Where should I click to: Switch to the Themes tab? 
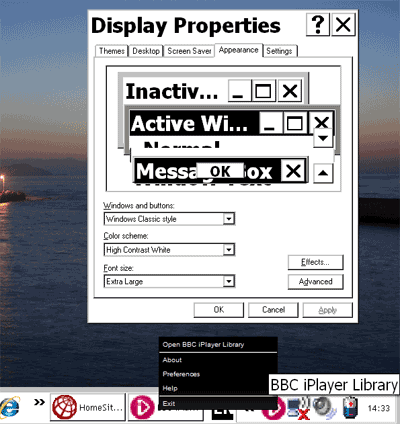(x=112, y=51)
